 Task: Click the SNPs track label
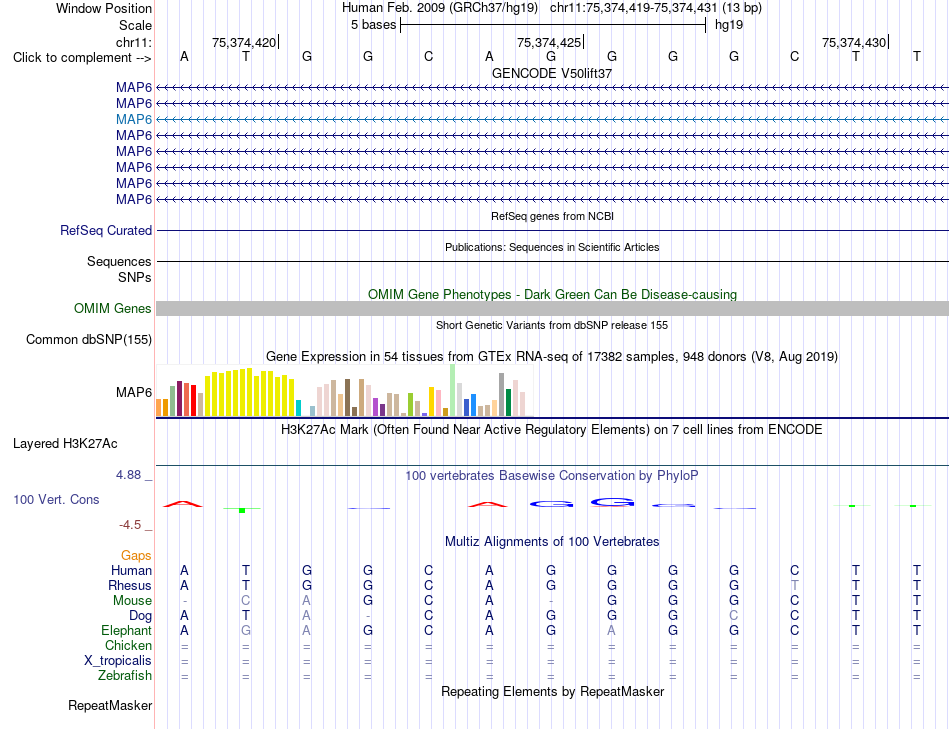(x=135, y=278)
